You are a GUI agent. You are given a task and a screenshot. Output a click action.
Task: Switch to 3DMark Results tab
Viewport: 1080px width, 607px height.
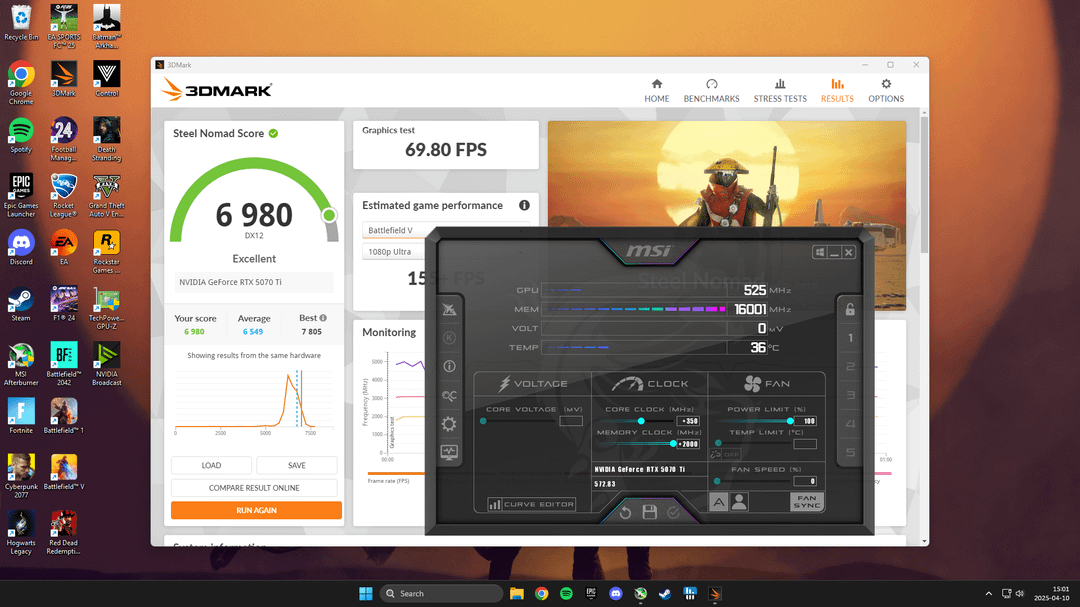click(x=837, y=91)
